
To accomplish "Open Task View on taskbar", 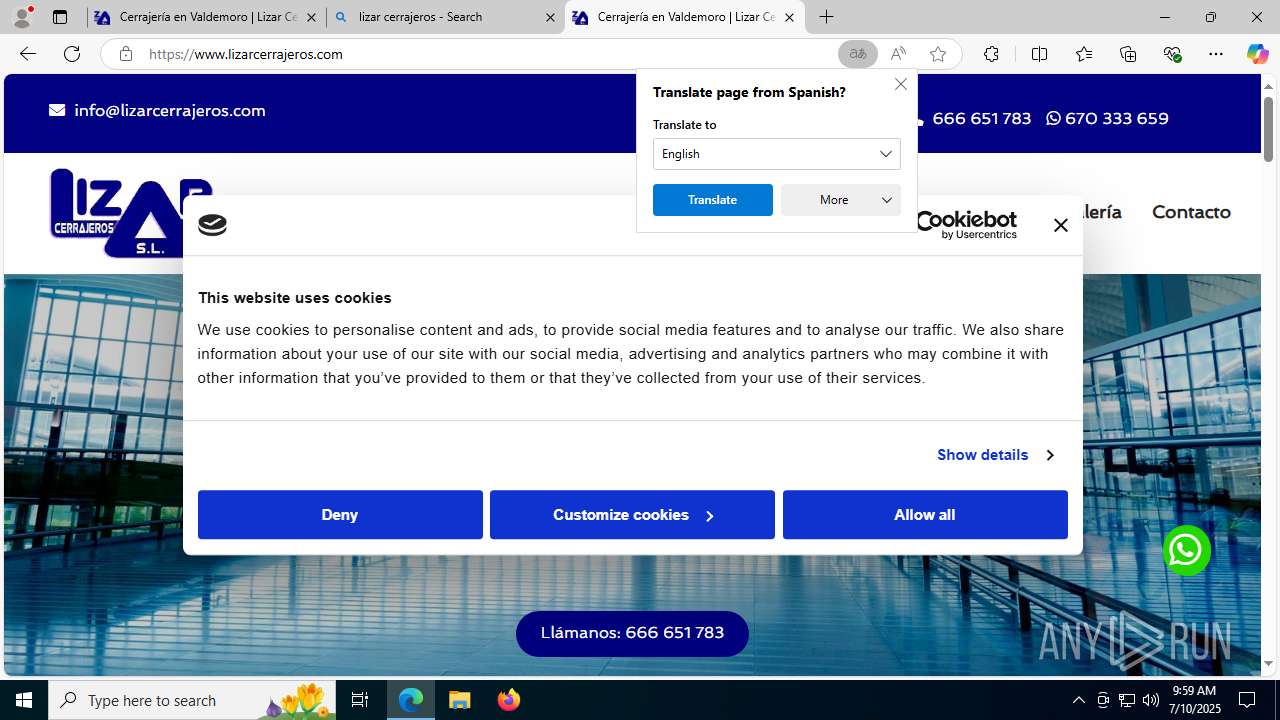I will (x=360, y=700).
